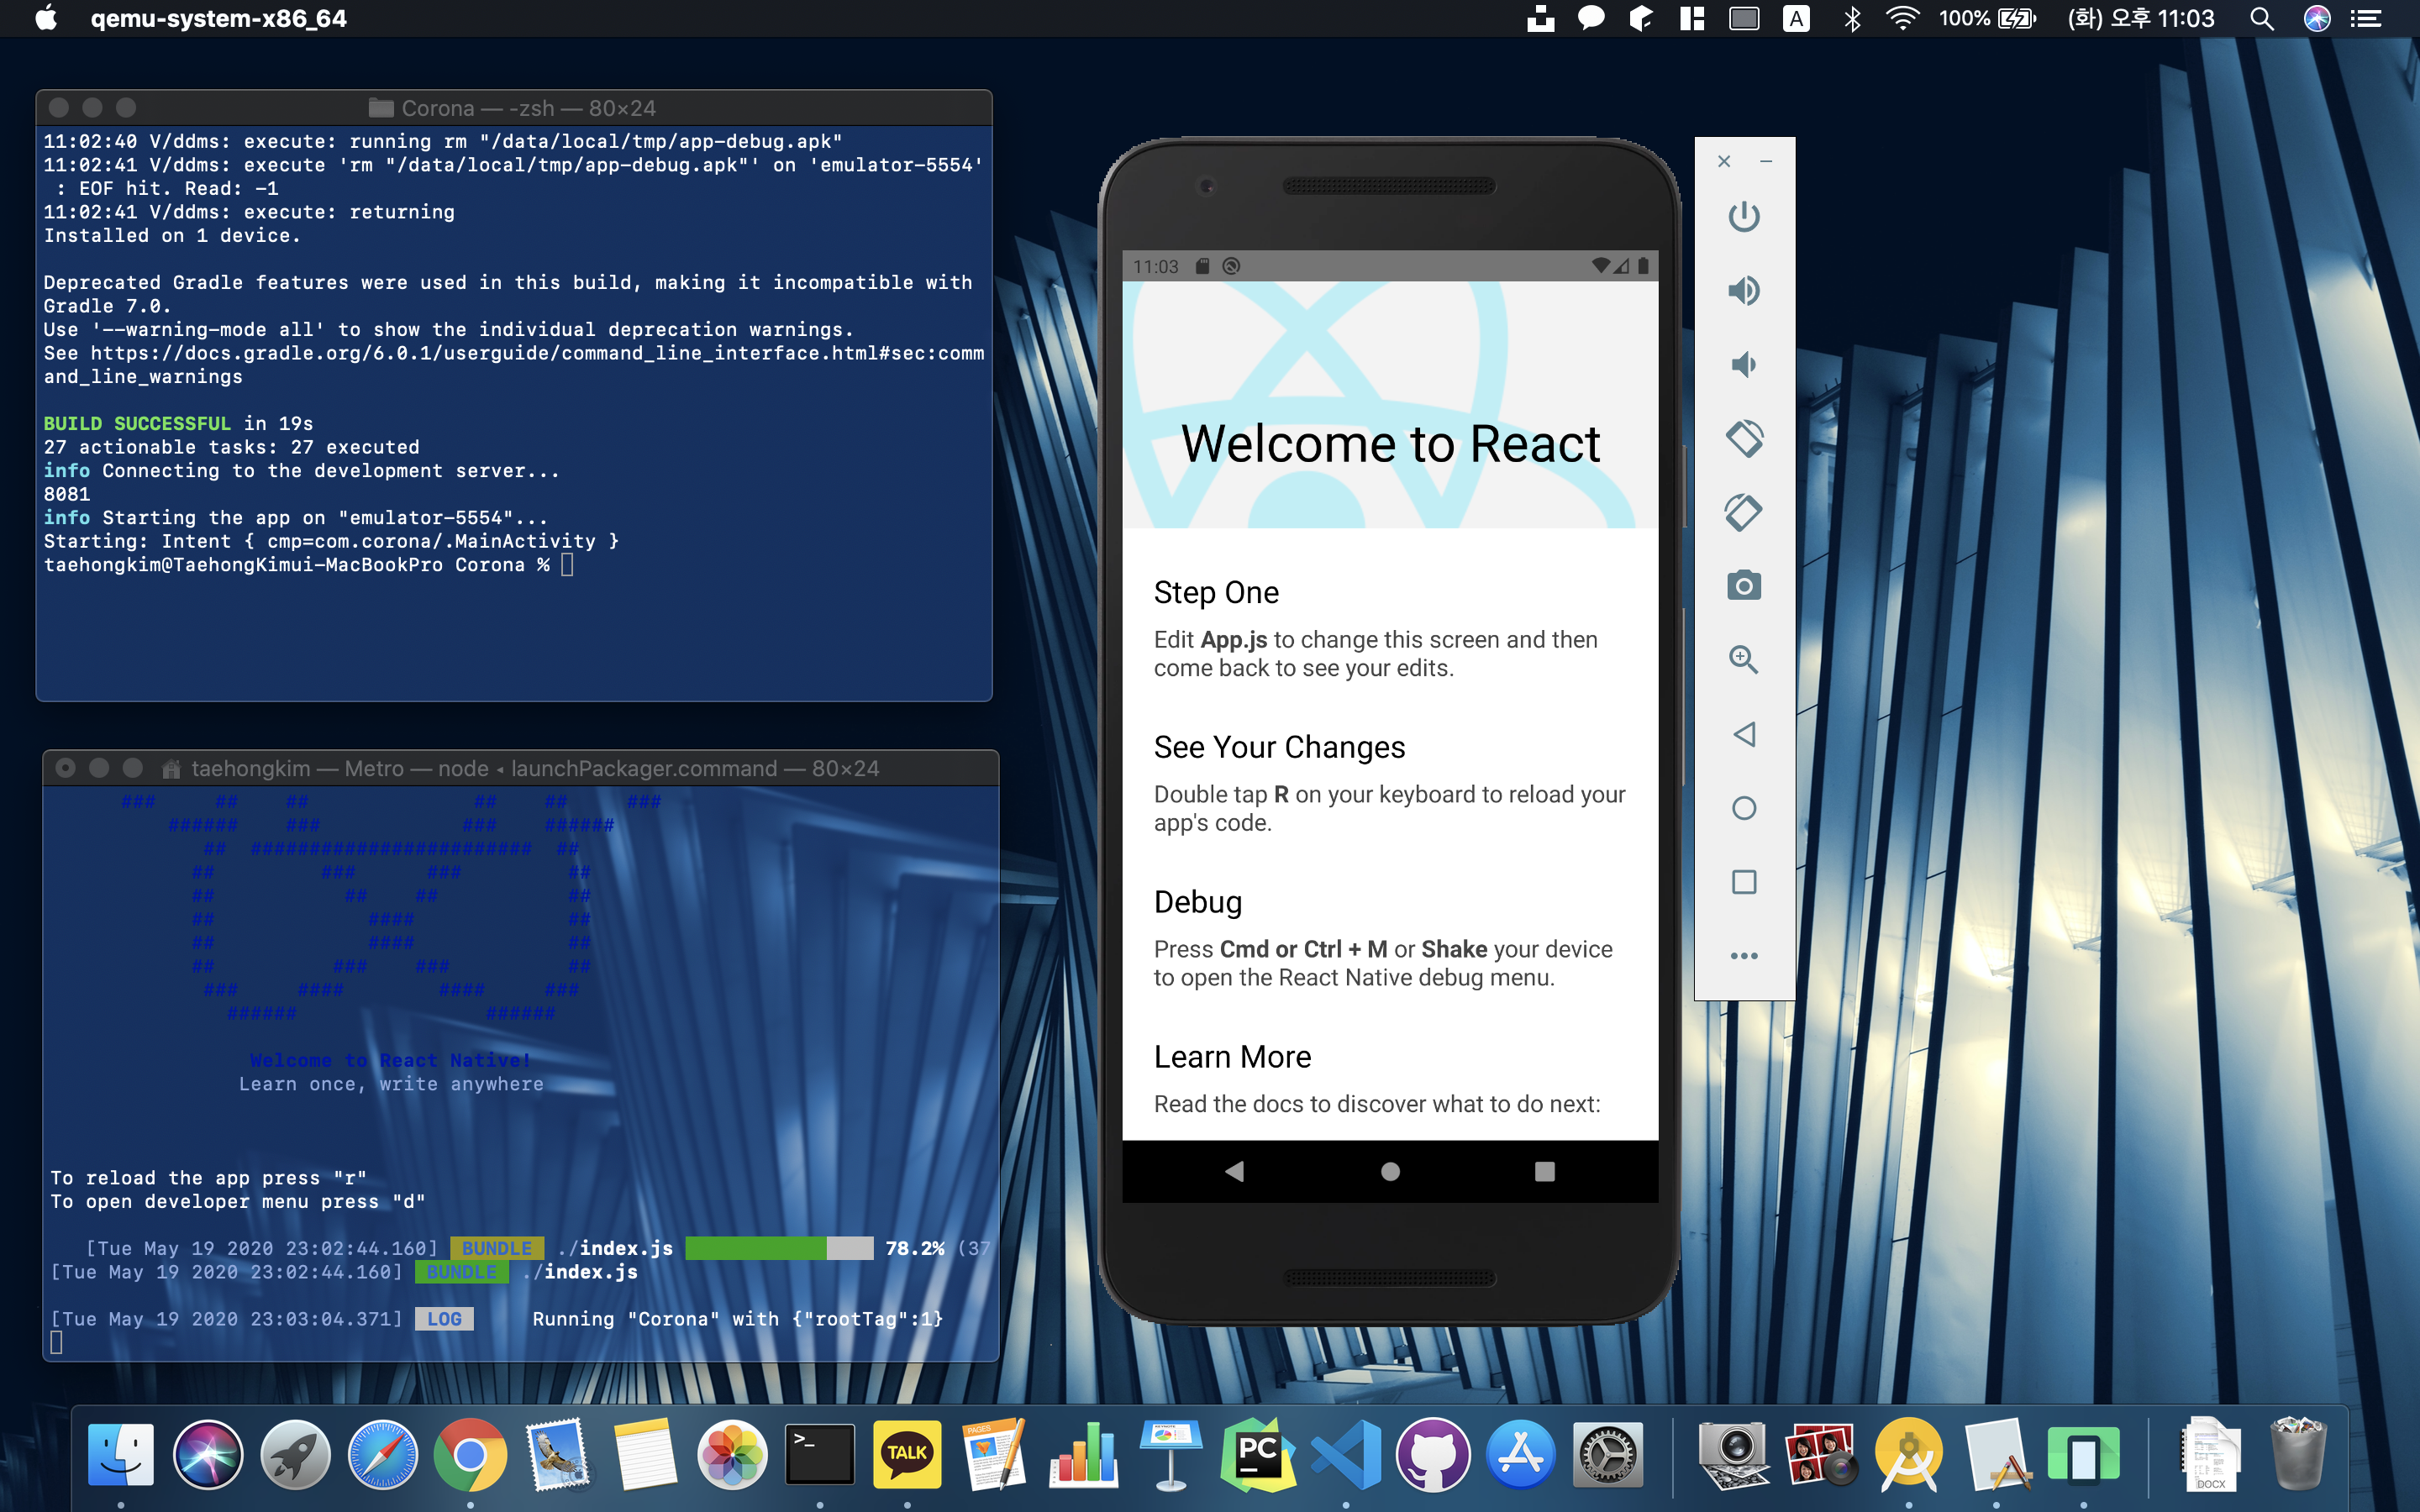Click emulator volume up icon
Viewport: 2420px width, 1512px height.
point(1743,290)
